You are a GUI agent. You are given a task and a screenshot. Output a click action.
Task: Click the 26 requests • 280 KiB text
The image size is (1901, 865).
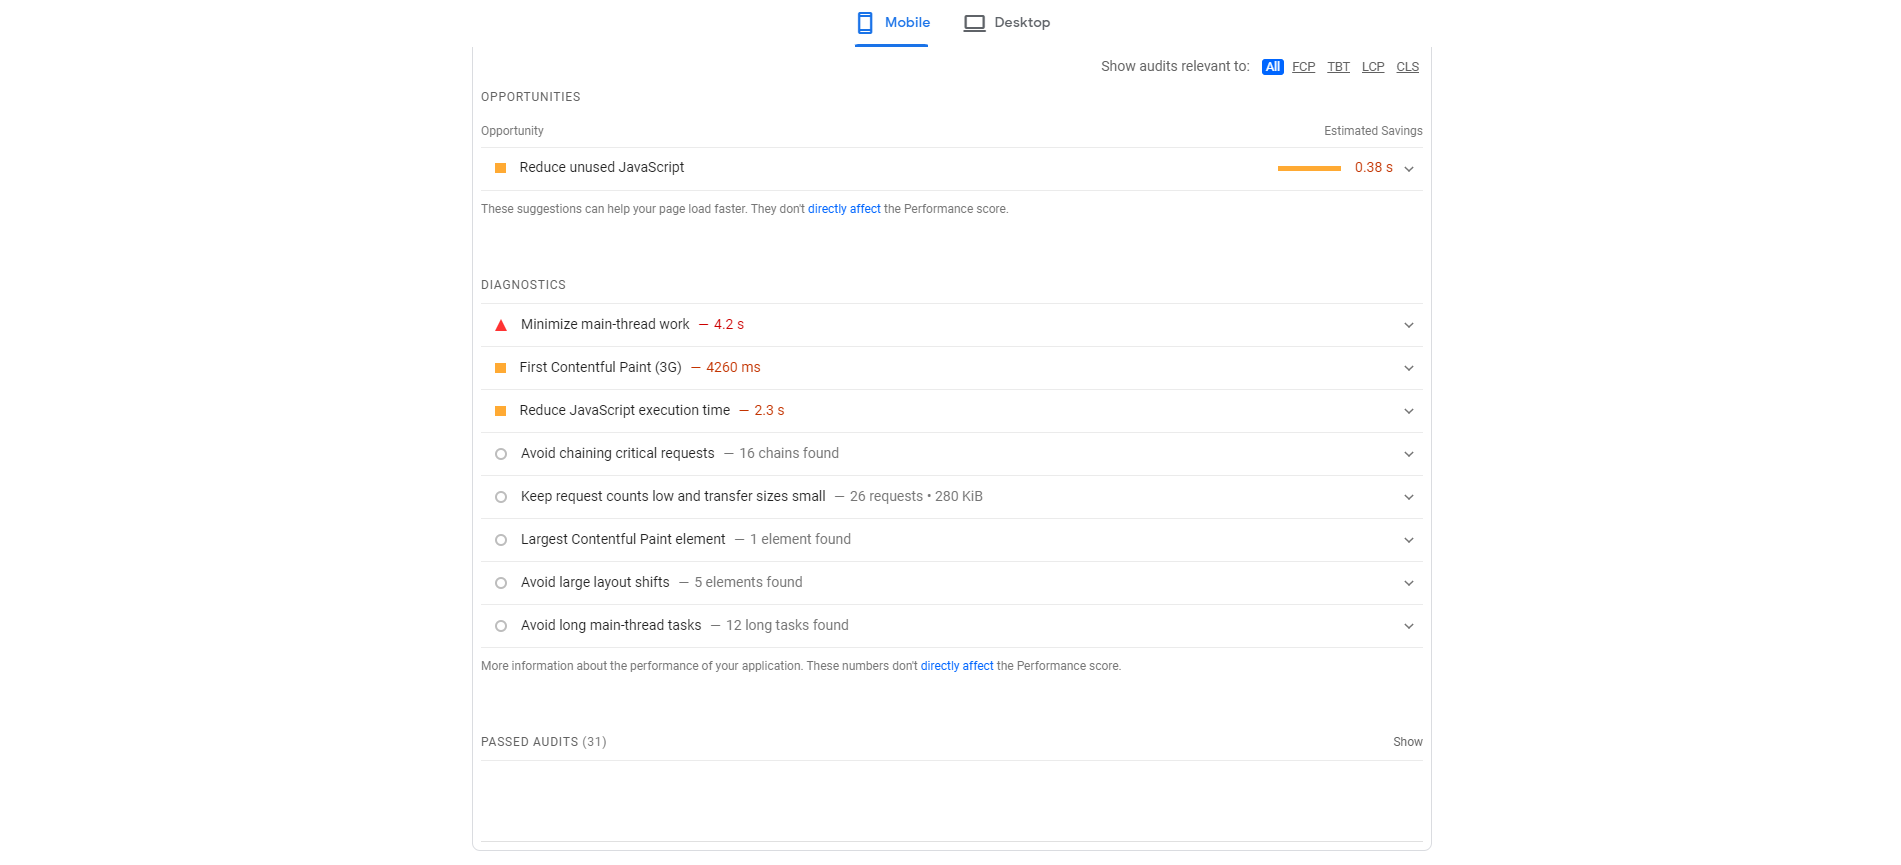(x=916, y=496)
